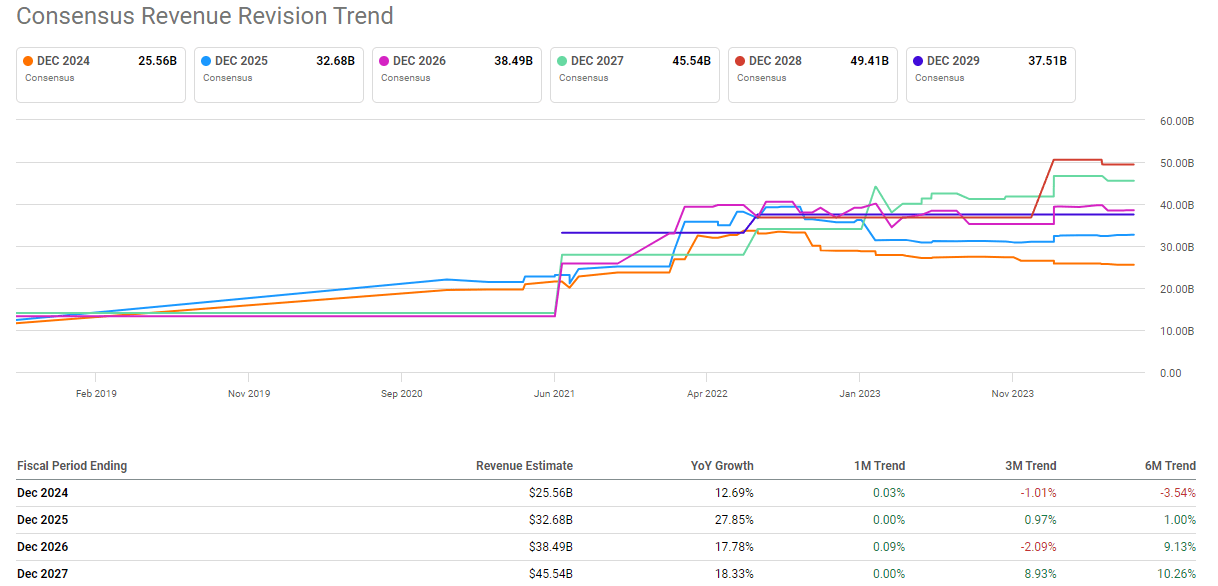Click the Jun 2021 x-axis date label
The width and height of the screenshot is (1218, 586).
tap(553, 394)
